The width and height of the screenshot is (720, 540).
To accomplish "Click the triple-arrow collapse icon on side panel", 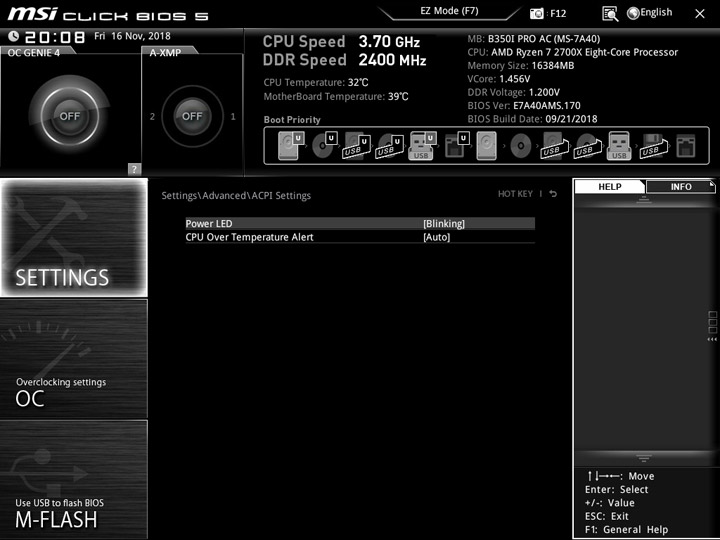I will (x=712, y=339).
